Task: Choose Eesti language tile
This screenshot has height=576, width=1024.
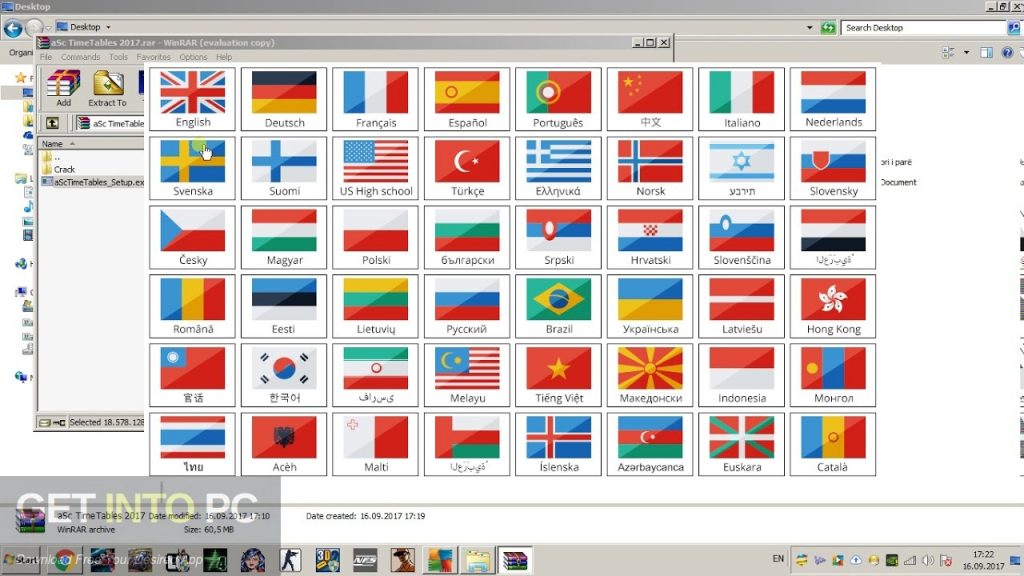Action: (284, 306)
